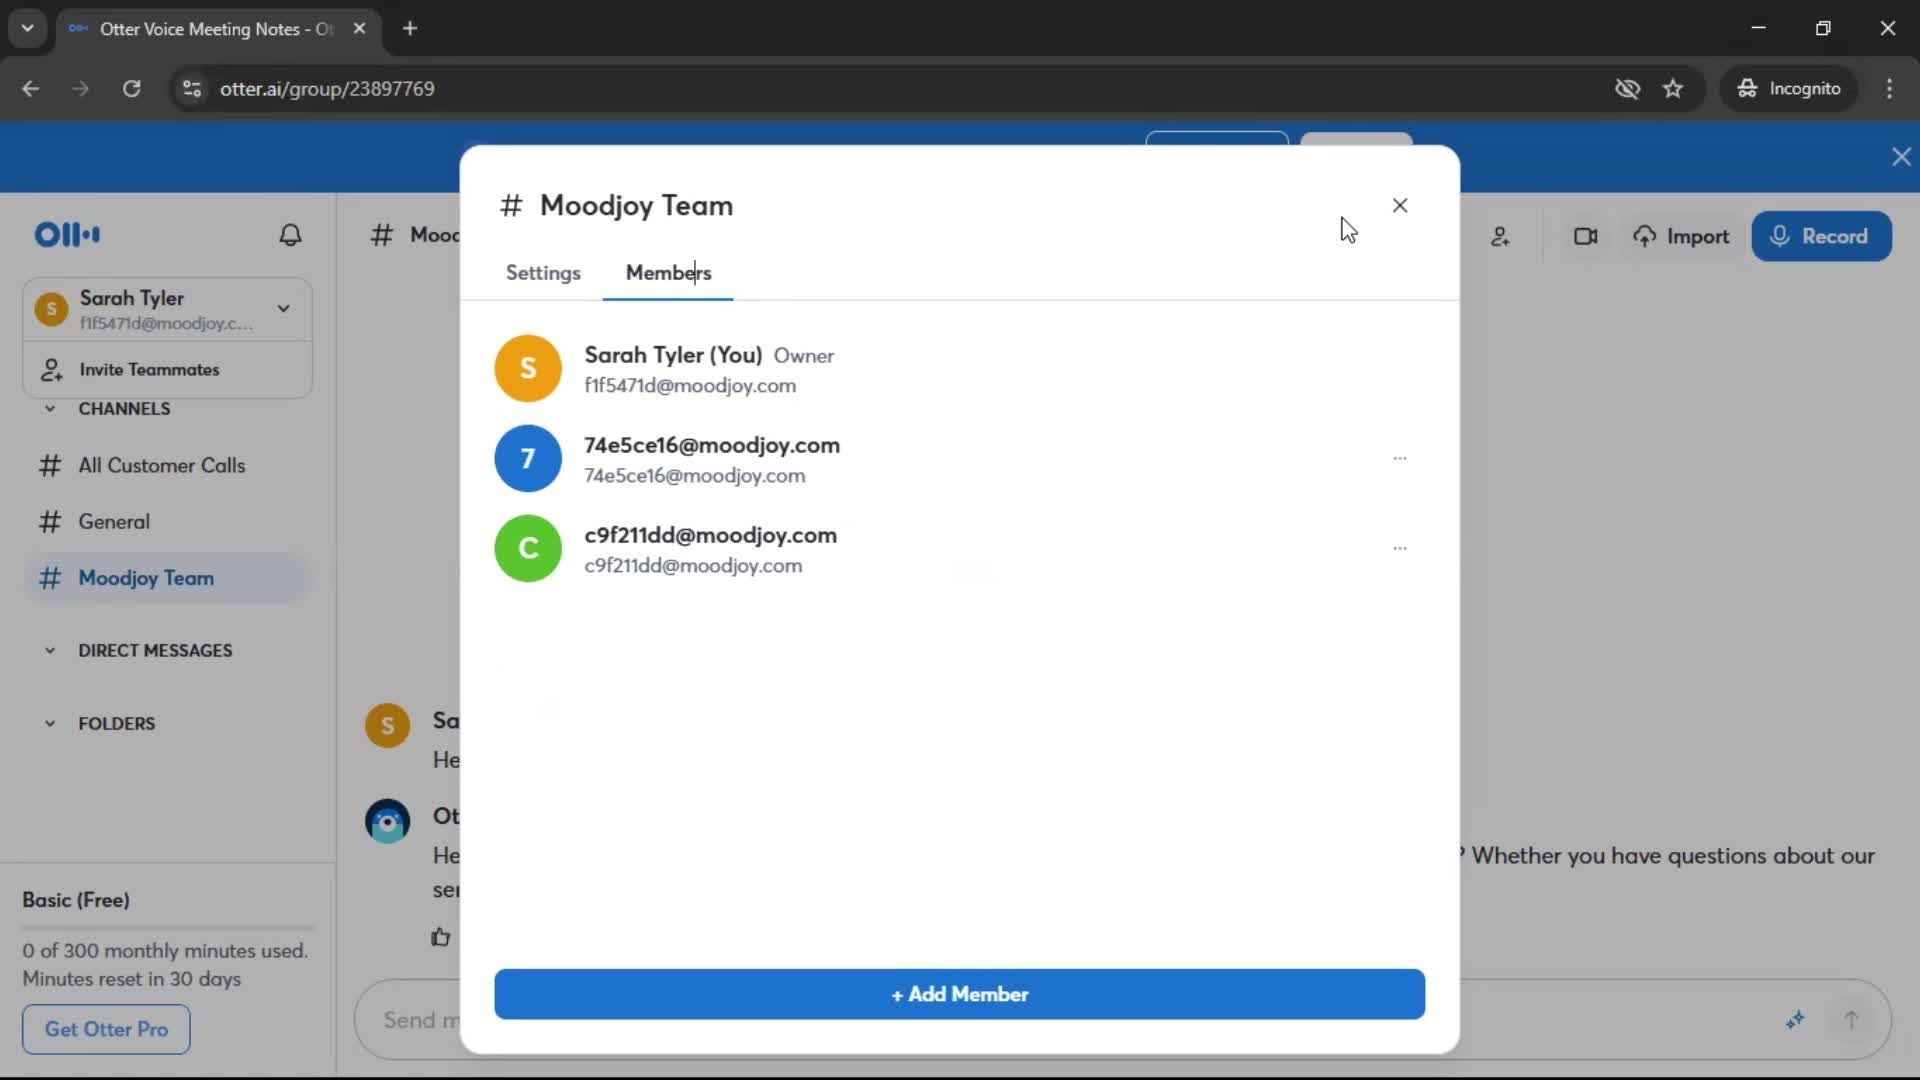Image resolution: width=1920 pixels, height=1080 pixels.
Task: Collapse the CHANNELS section
Action: point(50,409)
